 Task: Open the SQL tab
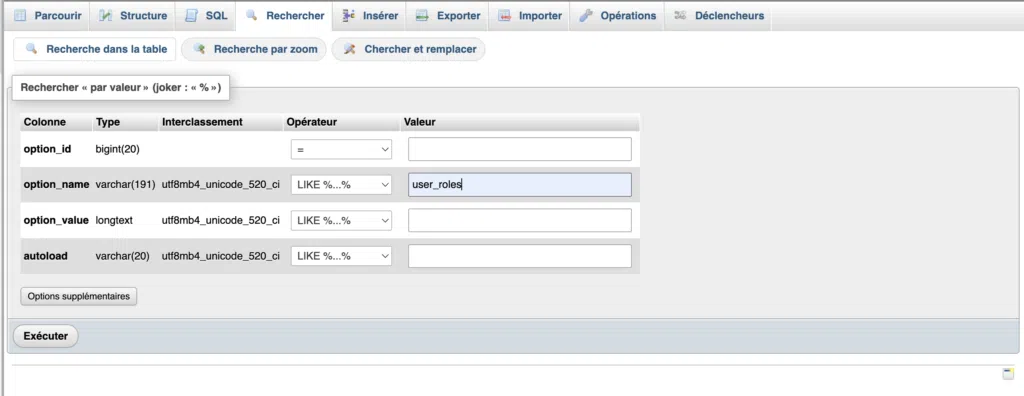206,16
